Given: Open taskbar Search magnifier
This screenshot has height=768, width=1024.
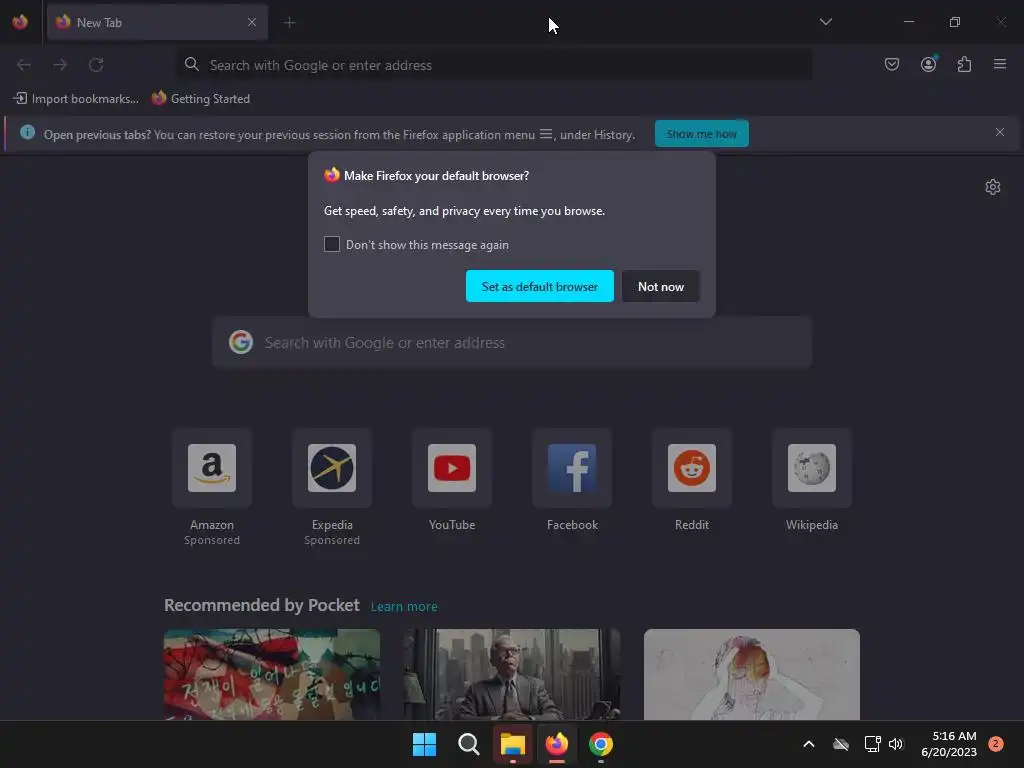Looking at the screenshot, I should 468,744.
